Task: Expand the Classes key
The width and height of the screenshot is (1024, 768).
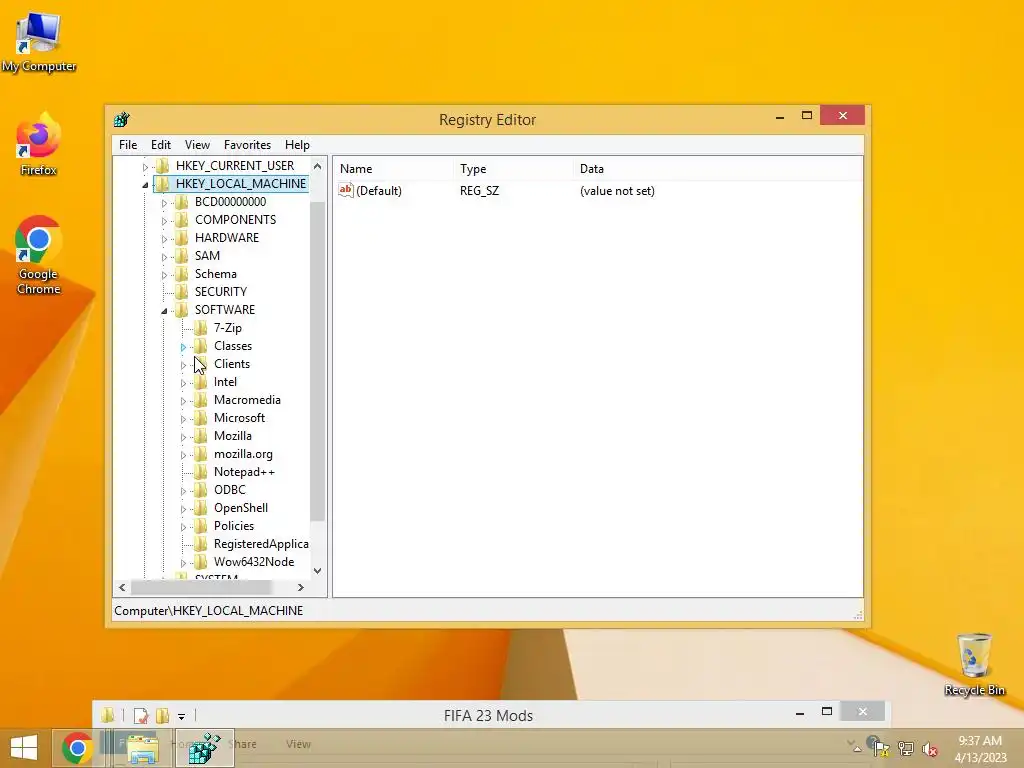Action: click(184, 347)
